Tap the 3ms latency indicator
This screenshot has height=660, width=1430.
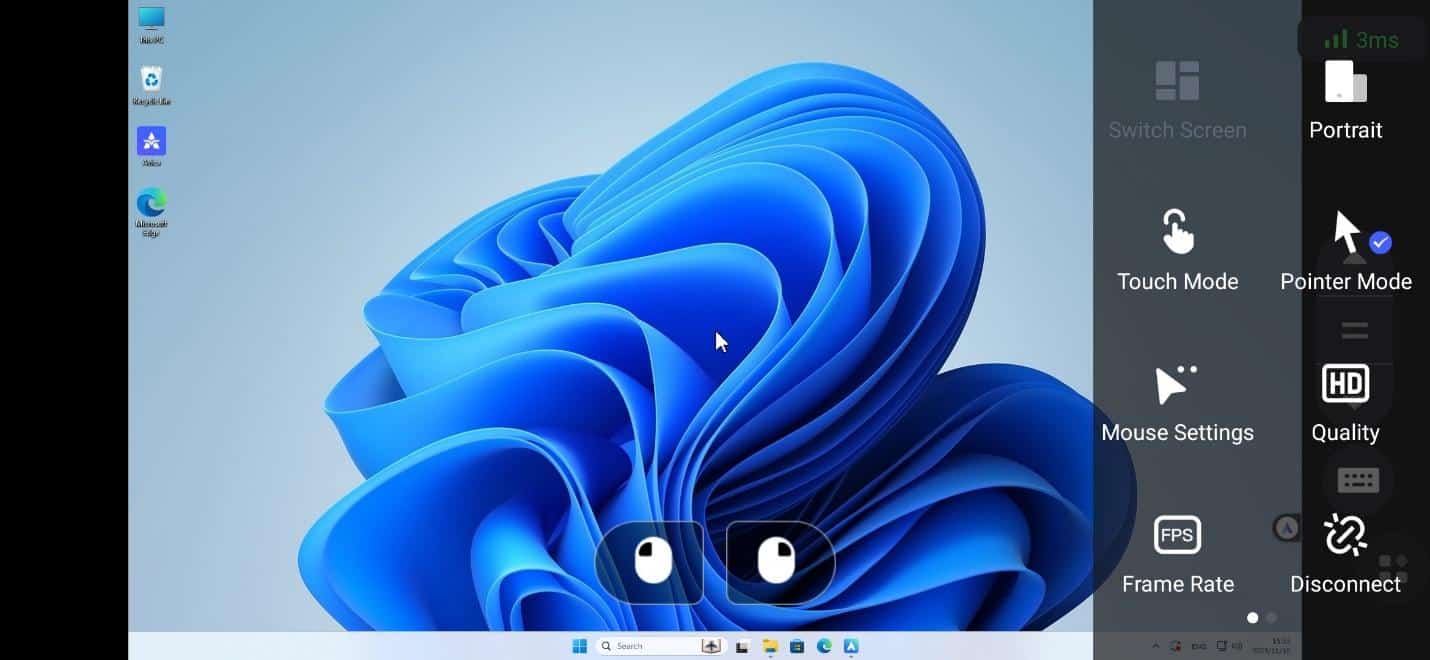coord(1360,40)
